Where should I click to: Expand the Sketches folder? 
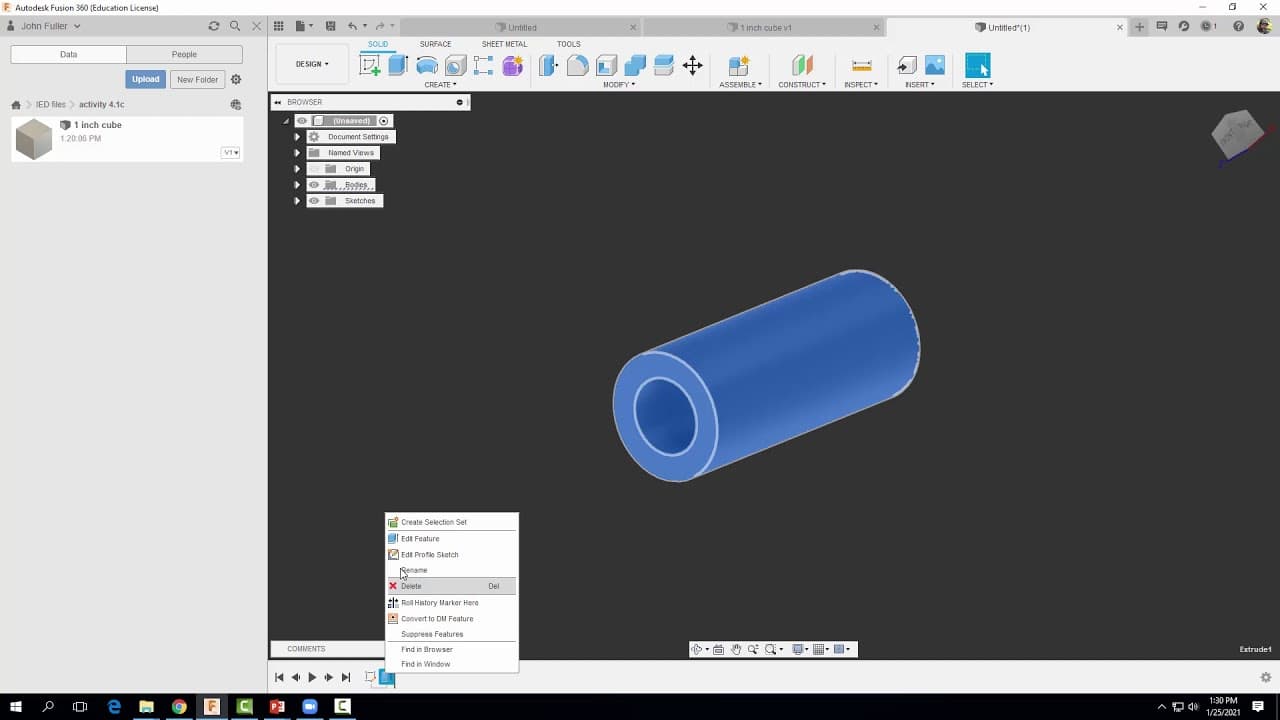coord(297,201)
